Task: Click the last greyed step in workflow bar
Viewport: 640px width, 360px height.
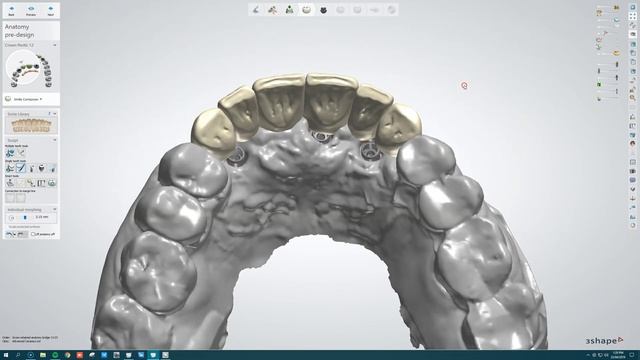Action: (x=391, y=9)
